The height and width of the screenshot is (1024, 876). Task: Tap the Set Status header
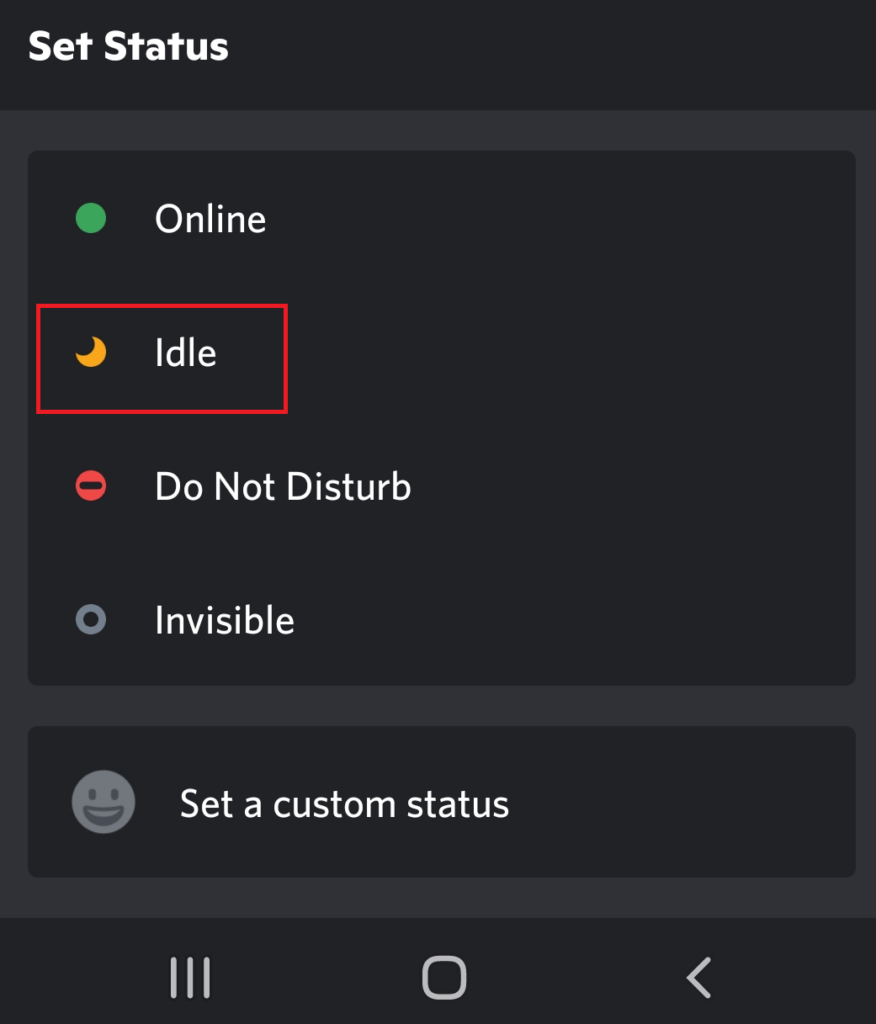(x=129, y=45)
